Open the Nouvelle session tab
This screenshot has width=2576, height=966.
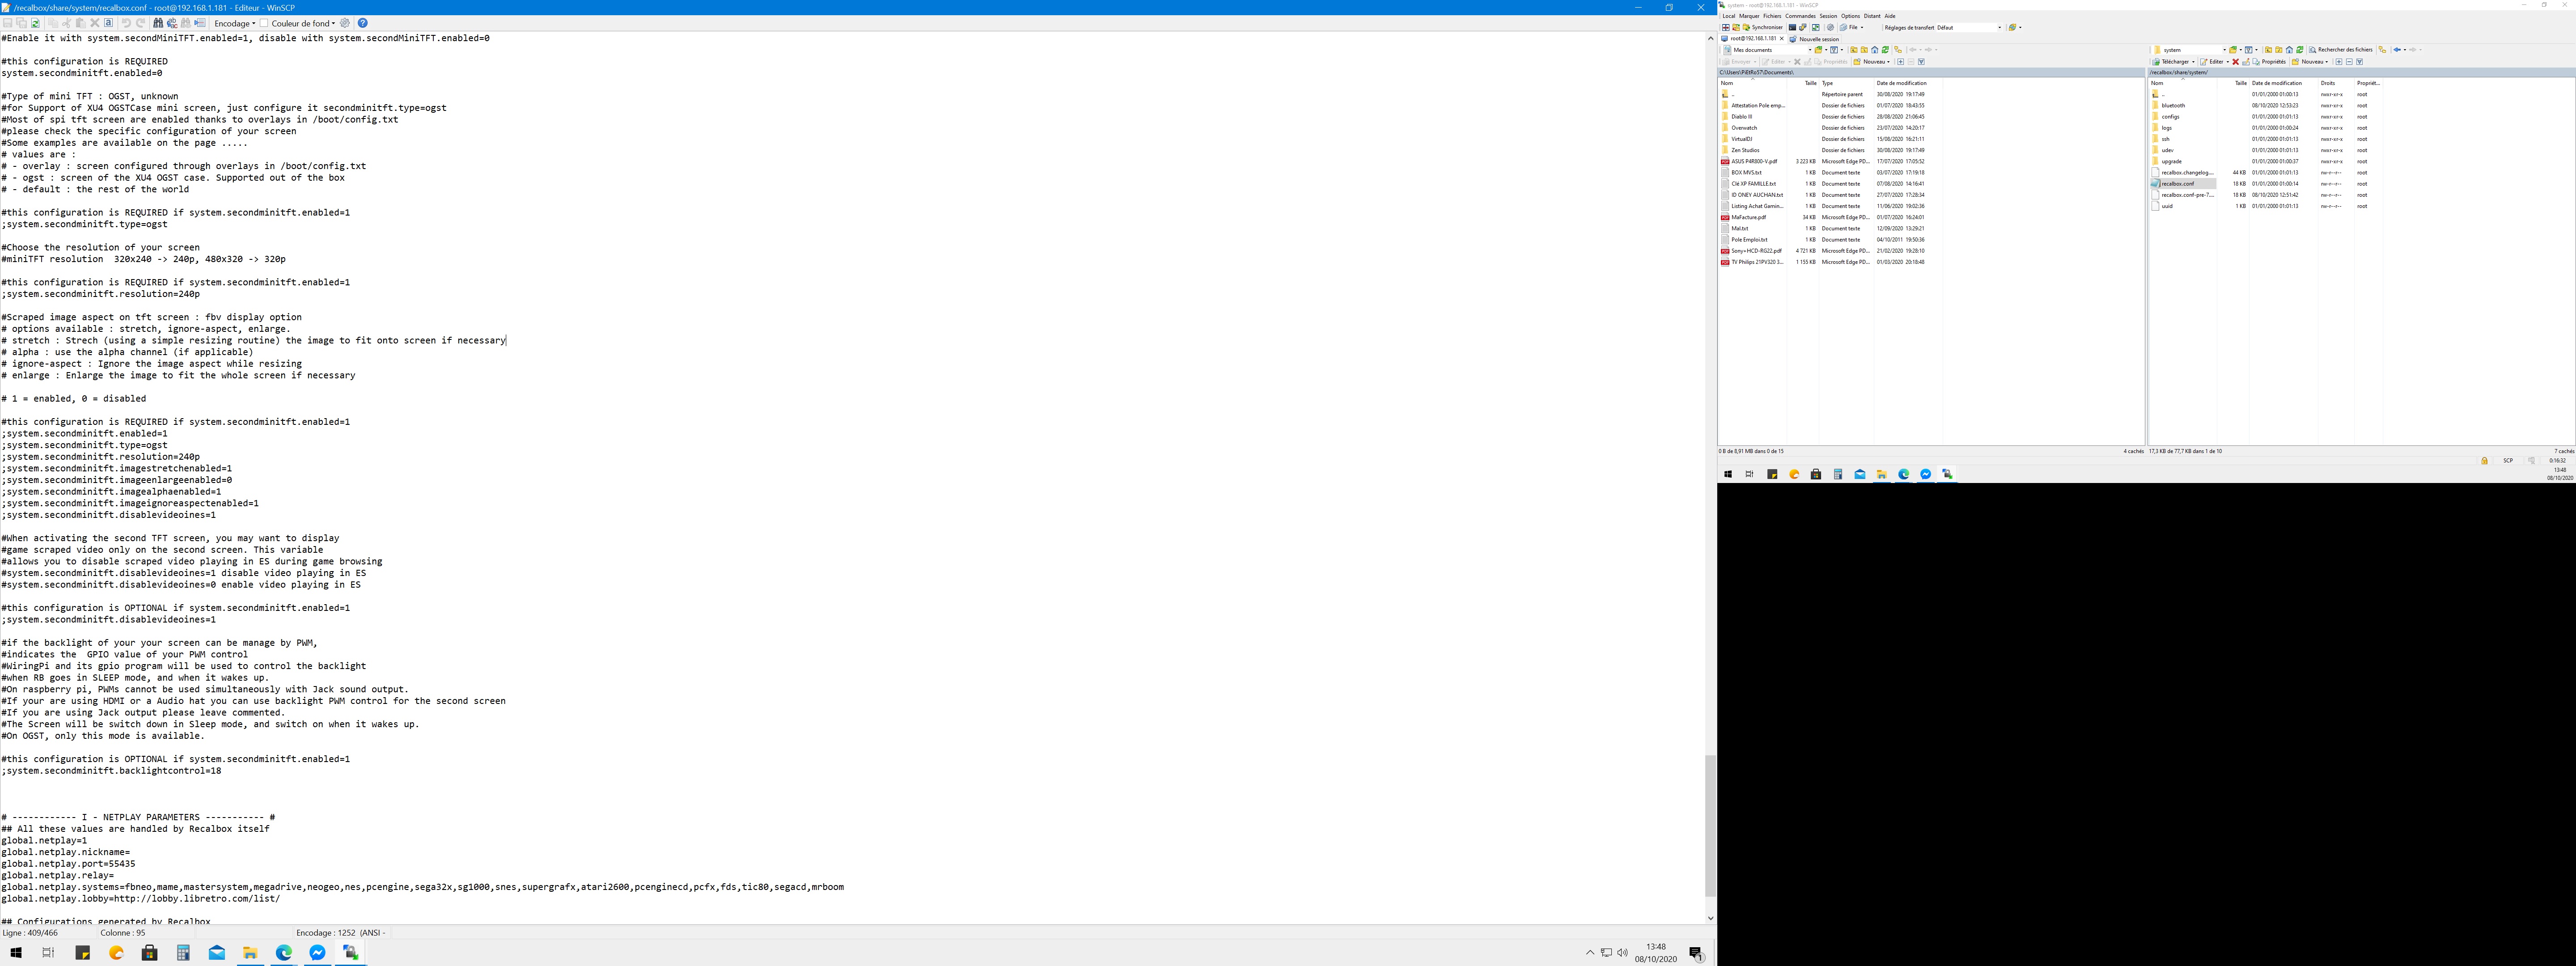point(1815,39)
